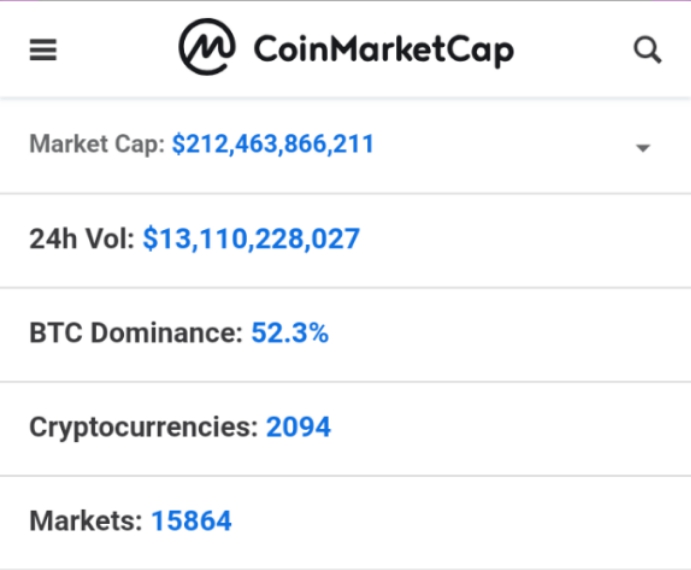Viewport: 691px width, 570px height.
Task: Open the hamburger navigation menu
Action: (x=43, y=50)
